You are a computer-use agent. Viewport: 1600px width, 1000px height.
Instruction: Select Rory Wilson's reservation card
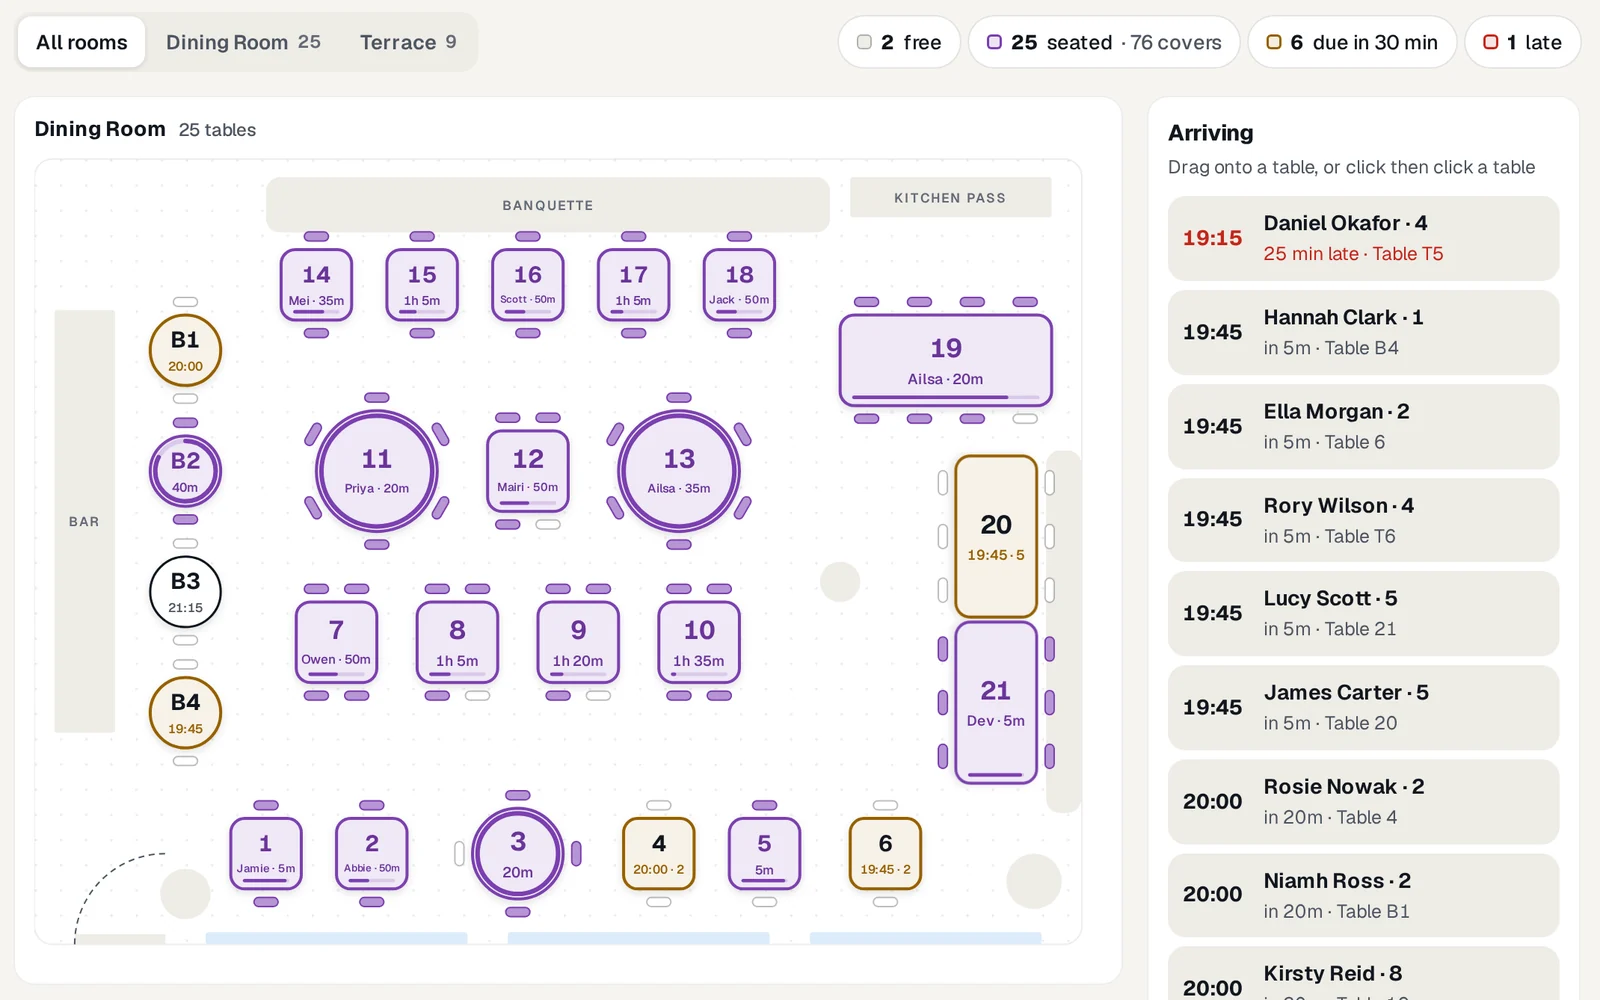click(1363, 520)
